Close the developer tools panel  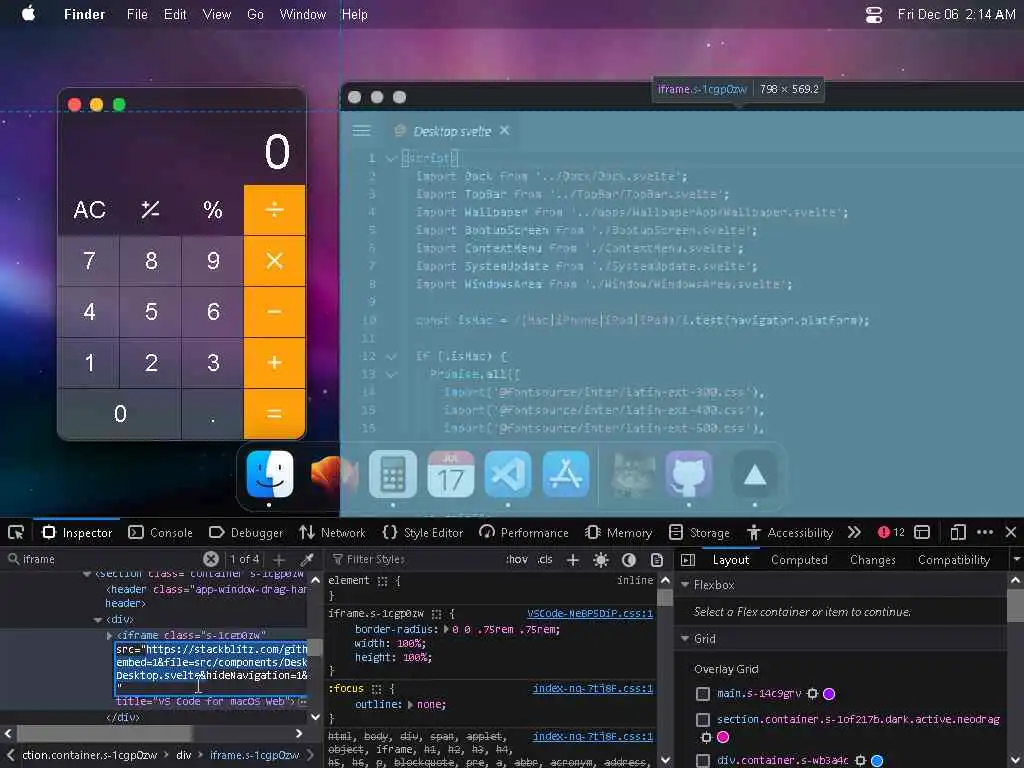(1011, 532)
